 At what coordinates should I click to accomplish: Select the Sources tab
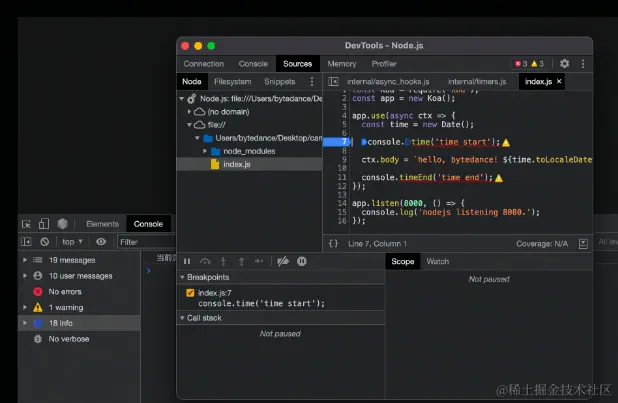pos(298,63)
